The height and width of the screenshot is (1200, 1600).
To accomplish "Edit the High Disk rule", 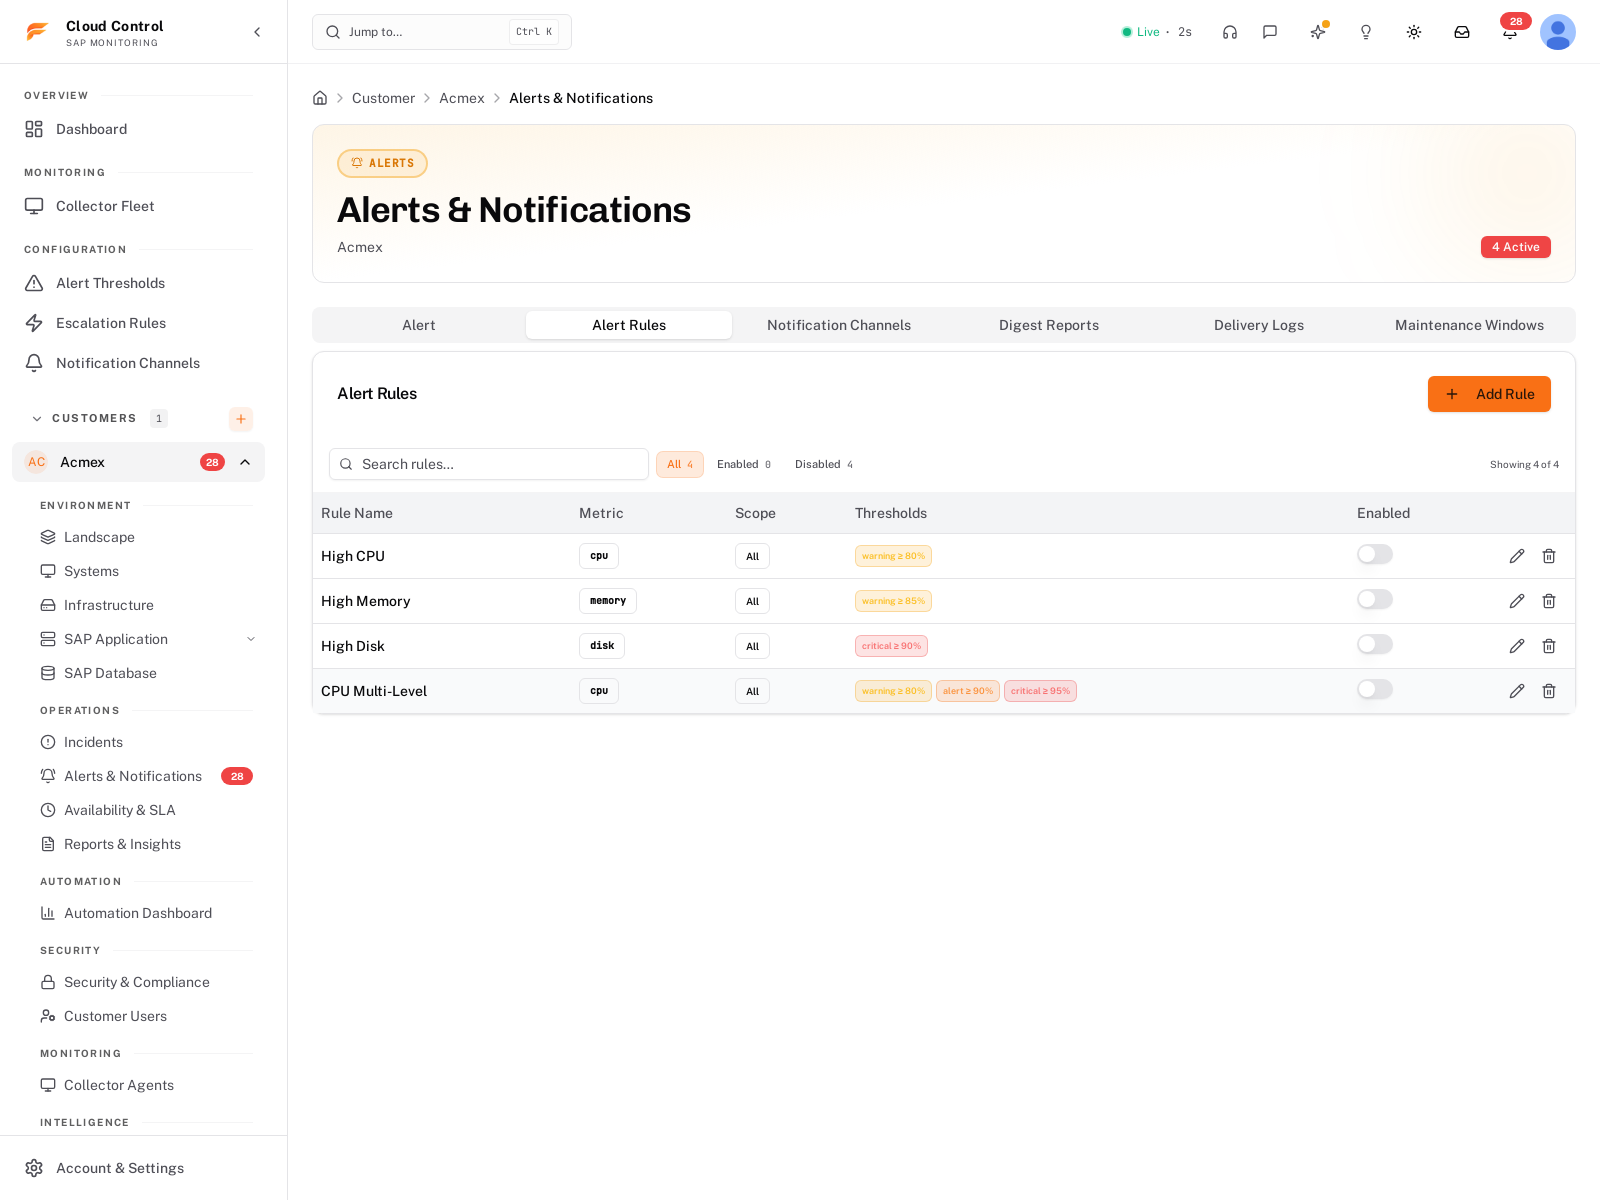I will click(x=1517, y=646).
